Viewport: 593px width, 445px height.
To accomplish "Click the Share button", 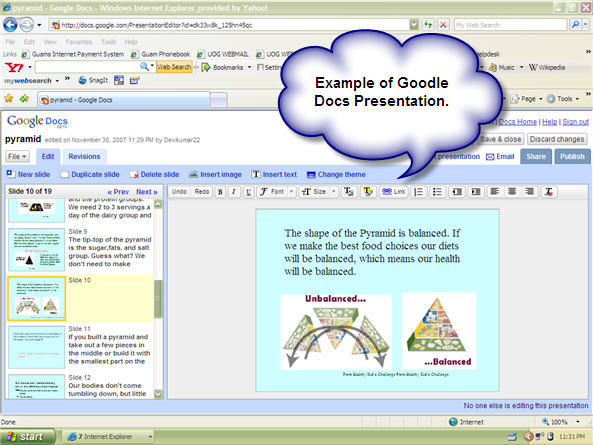I will 536,157.
